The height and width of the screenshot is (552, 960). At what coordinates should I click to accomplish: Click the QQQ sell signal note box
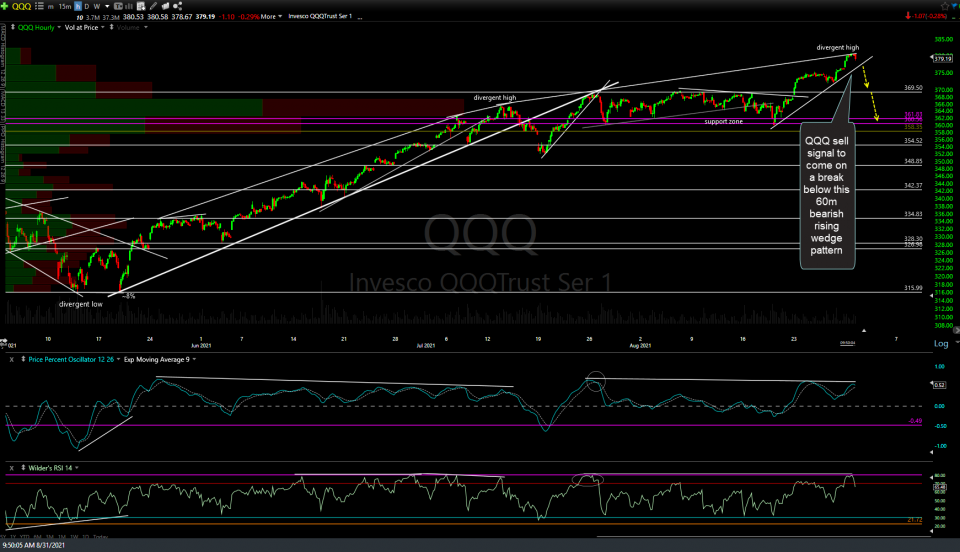point(827,195)
